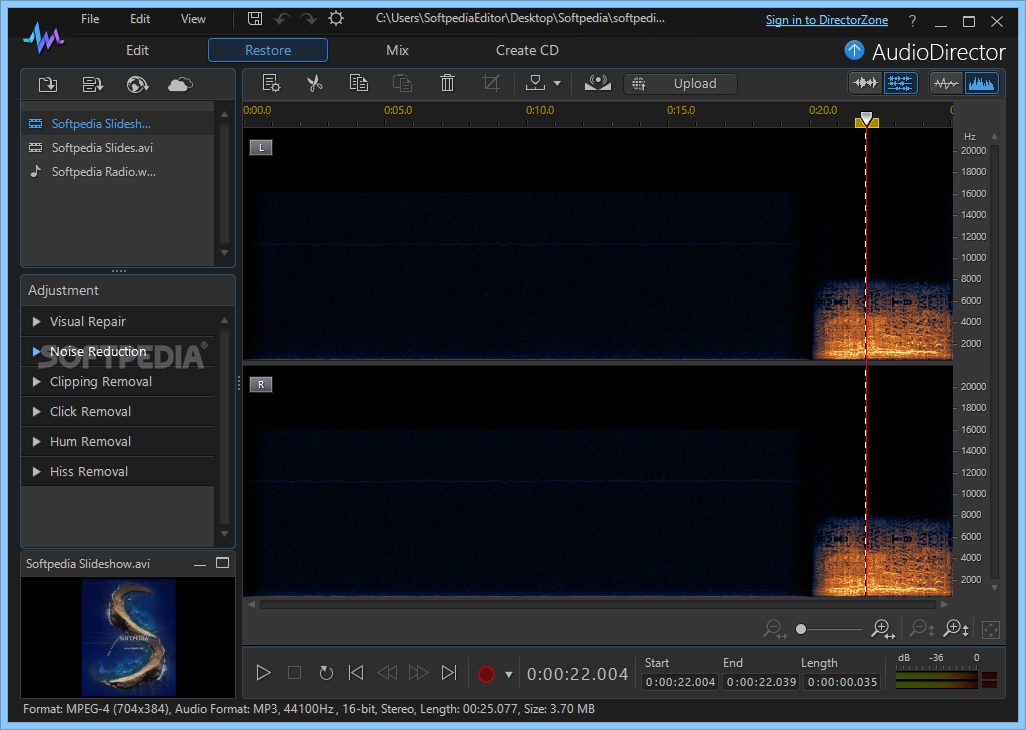Click the AudioDirector logo icon
The height and width of the screenshot is (730, 1026).
[44, 38]
